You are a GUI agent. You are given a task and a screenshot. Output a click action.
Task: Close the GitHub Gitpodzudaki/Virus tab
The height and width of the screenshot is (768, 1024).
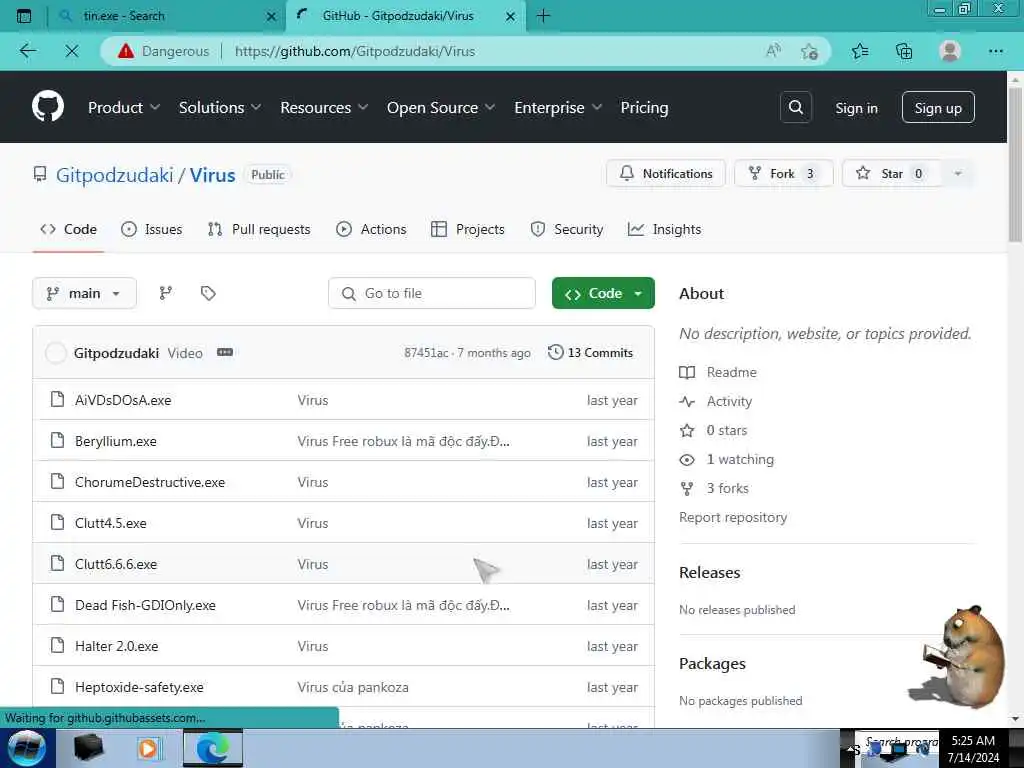(511, 16)
